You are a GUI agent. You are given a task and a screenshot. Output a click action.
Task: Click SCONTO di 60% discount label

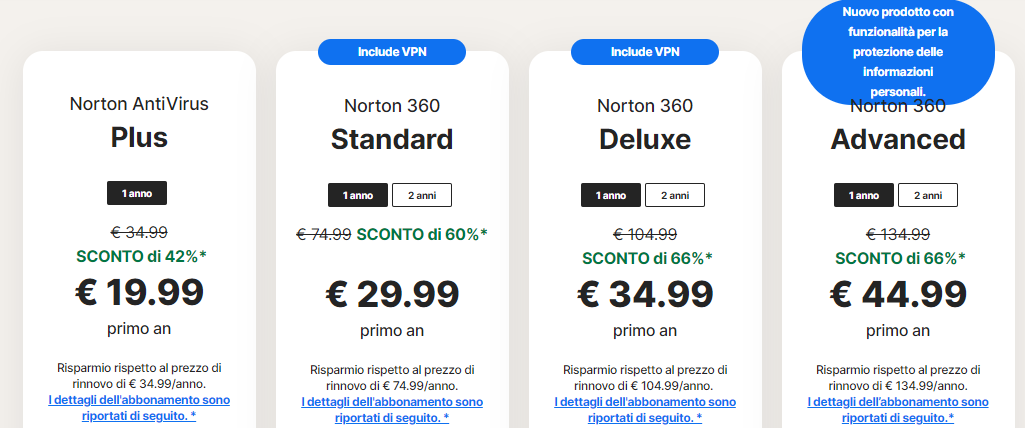point(422,234)
